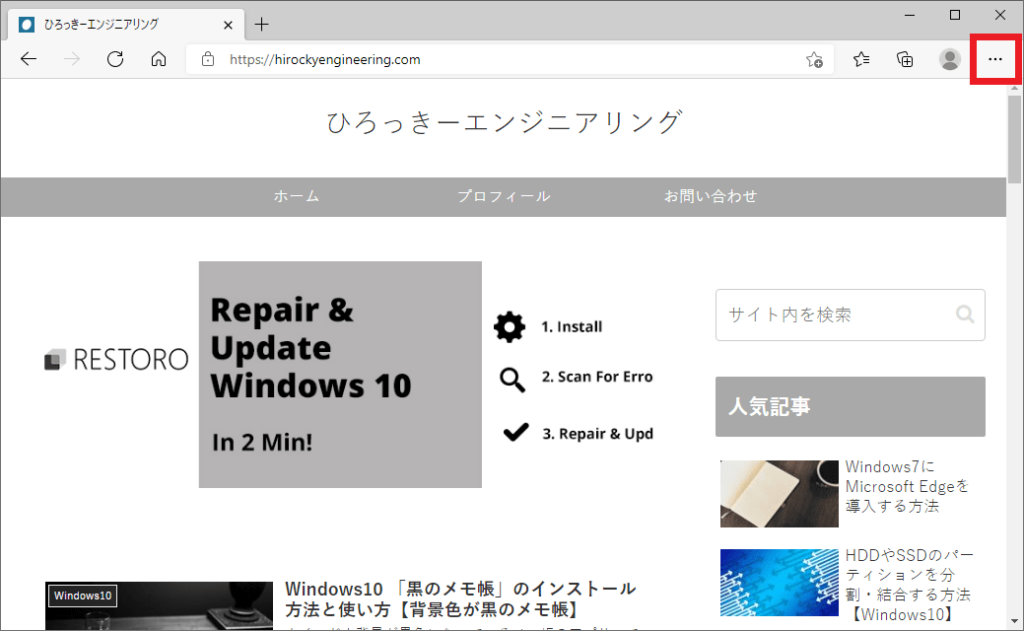Screen dimensions: 1024x631
Task: Click the '2. Scan For Erro' text
Action: coord(597,377)
